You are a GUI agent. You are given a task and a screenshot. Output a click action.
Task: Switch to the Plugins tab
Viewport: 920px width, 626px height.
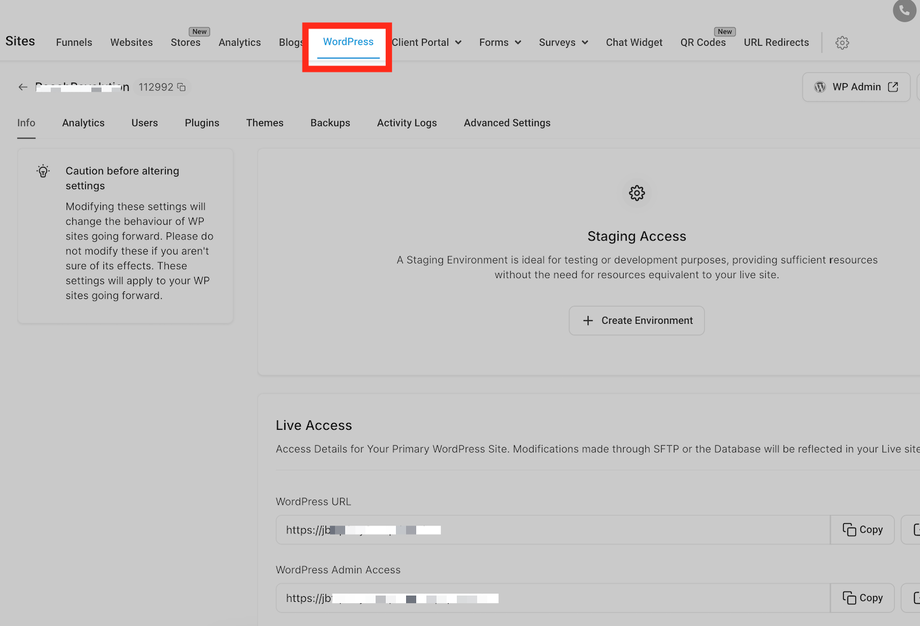(202, 123)
